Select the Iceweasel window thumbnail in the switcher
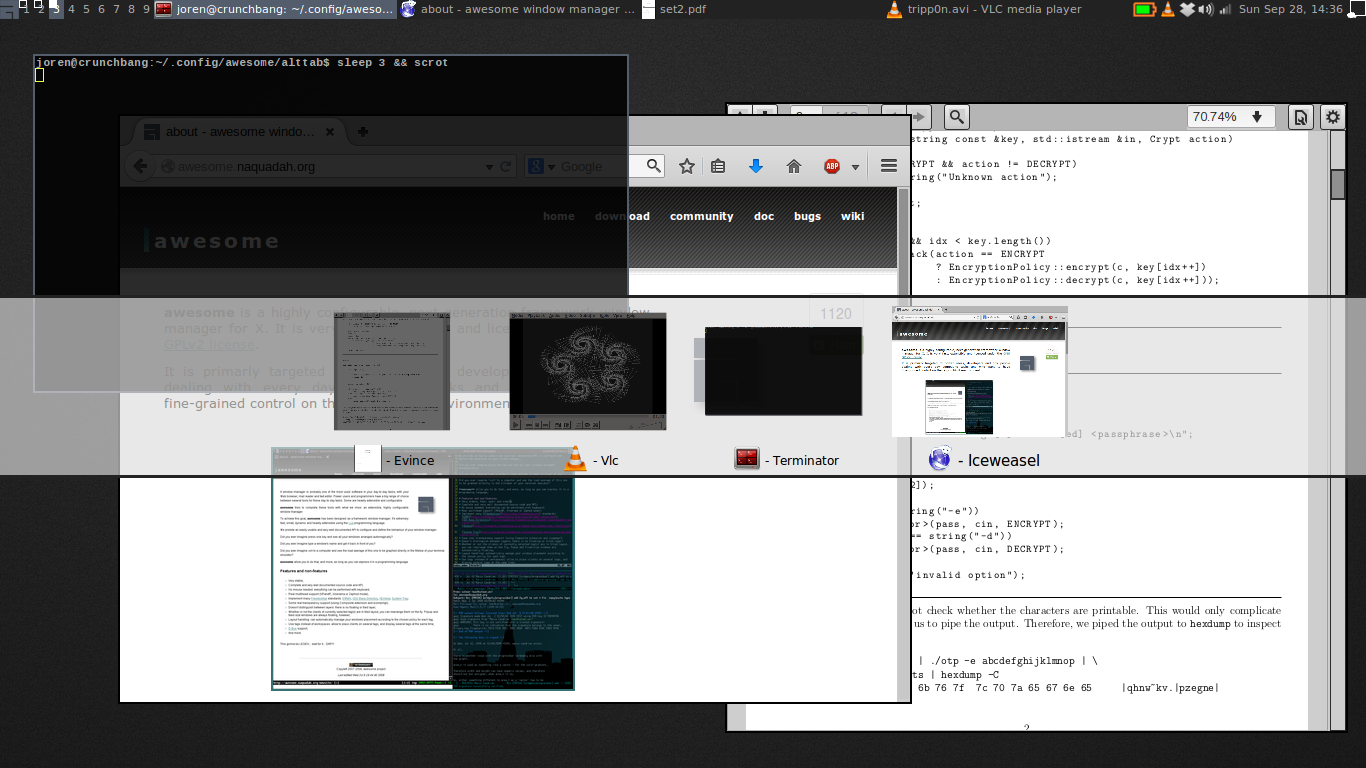The width and height of the screenshot is (1366, 768). point(980,371)
